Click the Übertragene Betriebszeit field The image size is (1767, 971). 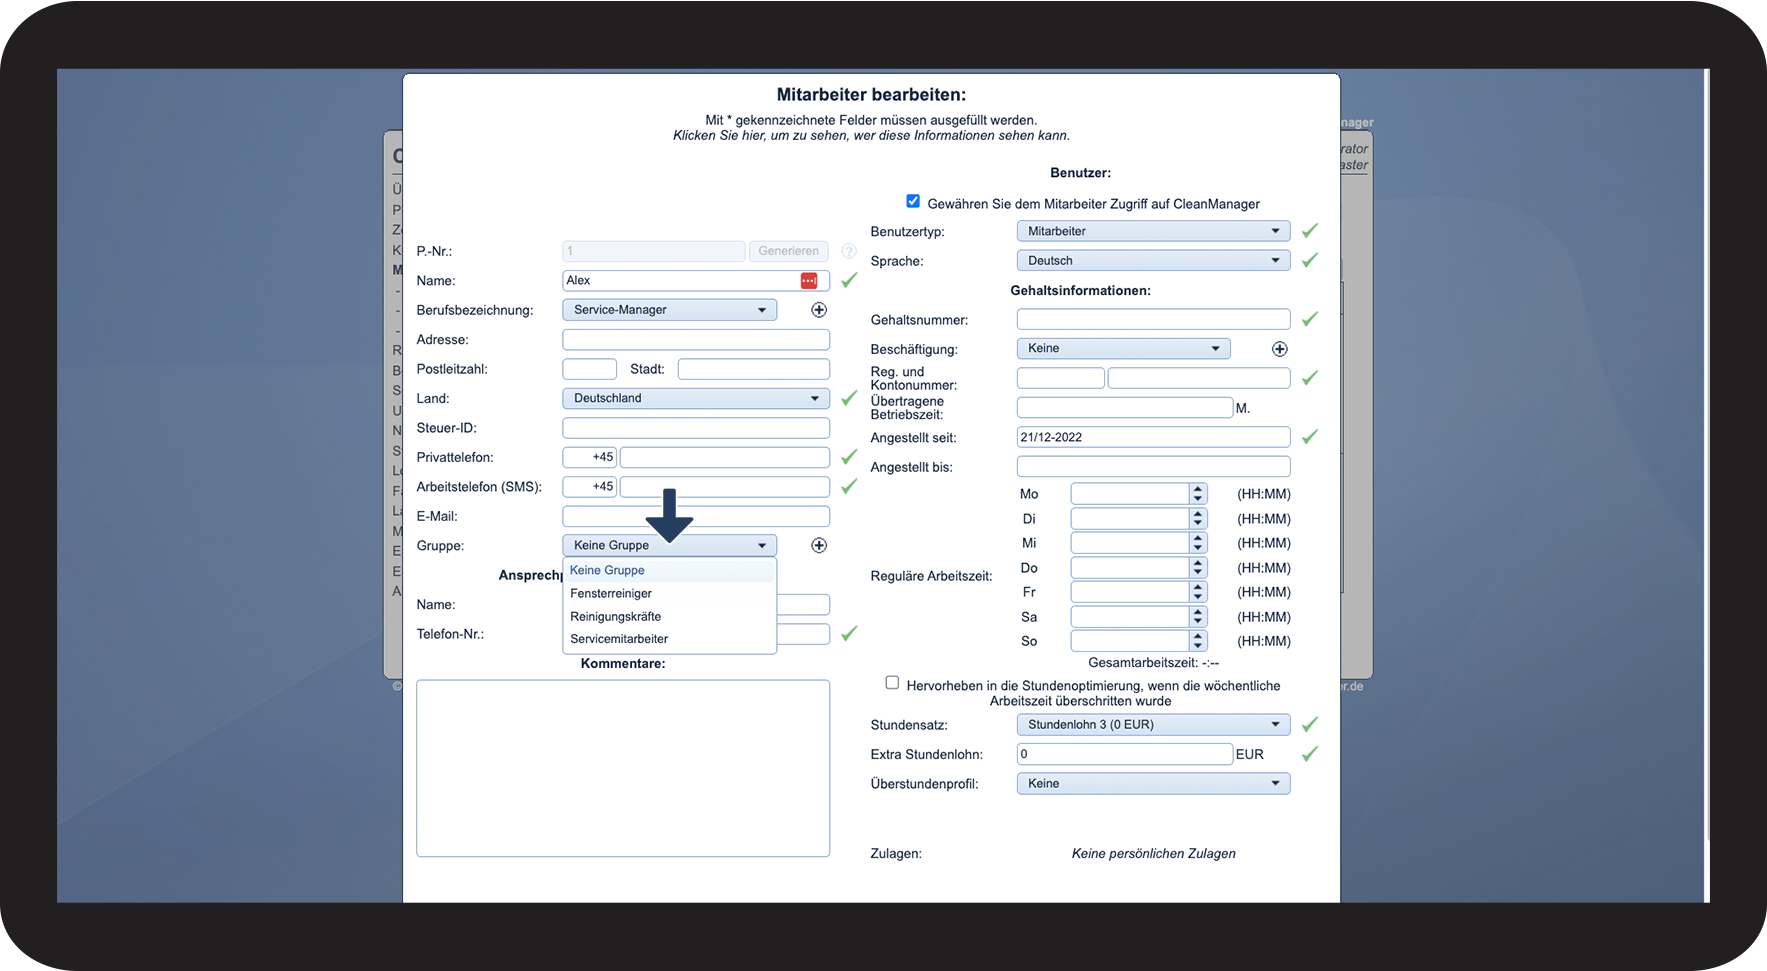coord(1125,408)
